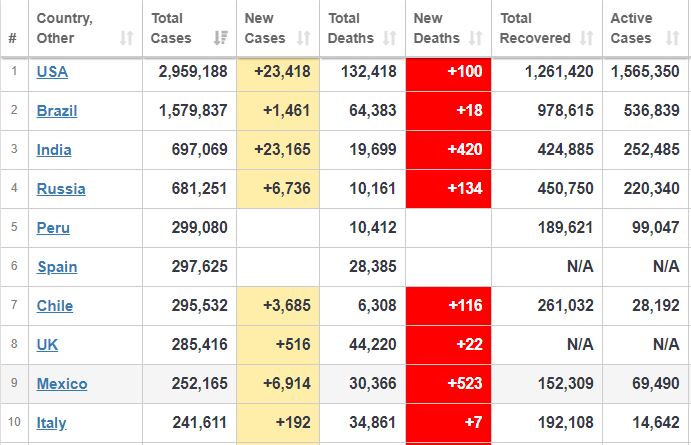The height and width of the screenshot is (445, 691).
Task: Click USA's red +100 new deaths cell
Action: [448, 72]
